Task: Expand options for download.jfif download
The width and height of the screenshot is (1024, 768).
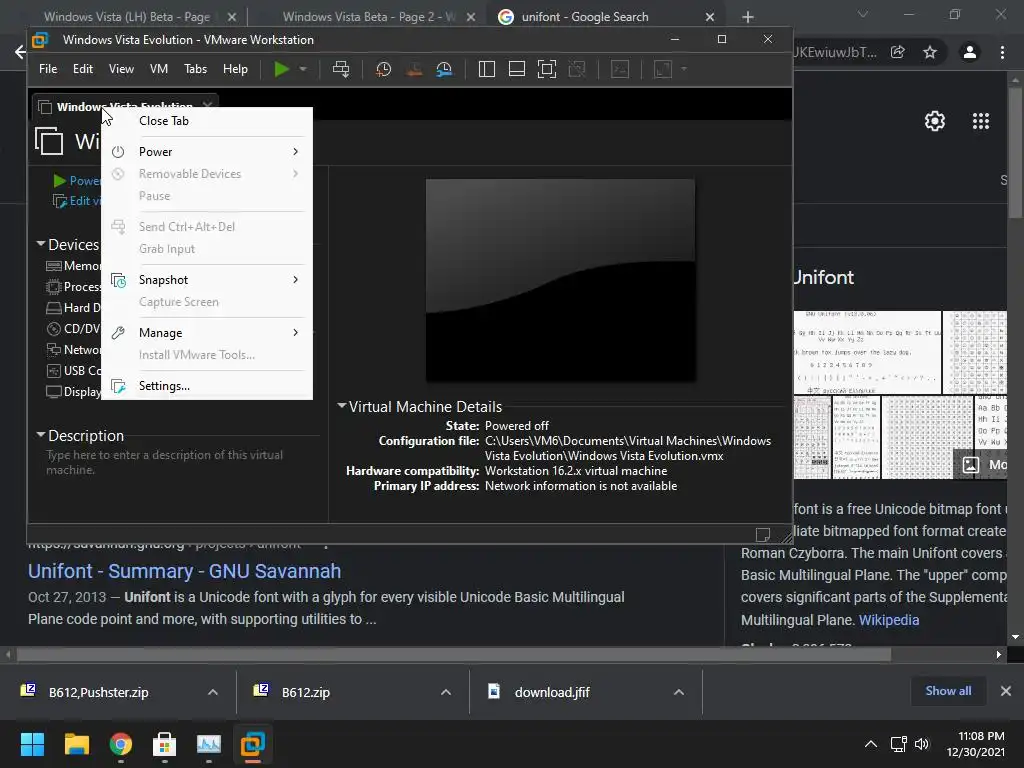Action: pos(679,692)
